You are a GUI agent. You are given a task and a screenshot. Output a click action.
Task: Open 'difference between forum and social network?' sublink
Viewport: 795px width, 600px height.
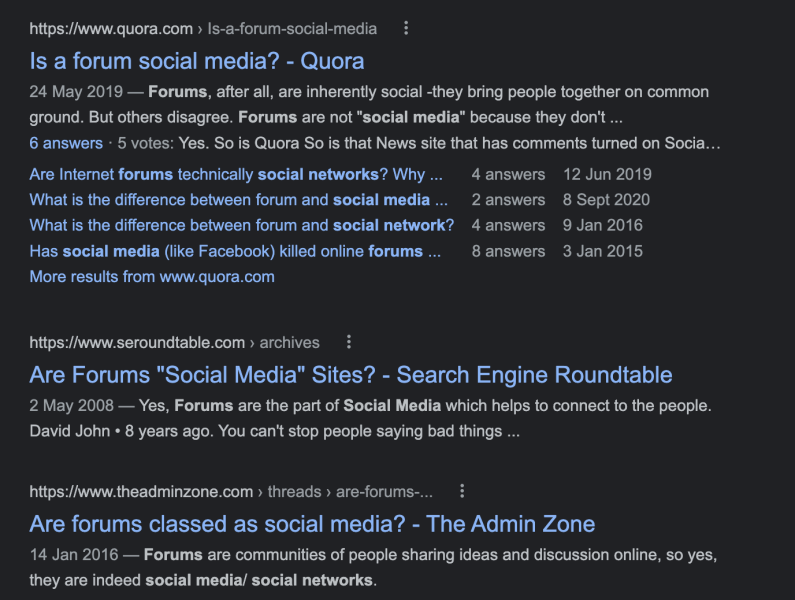[x=241, y=225]
